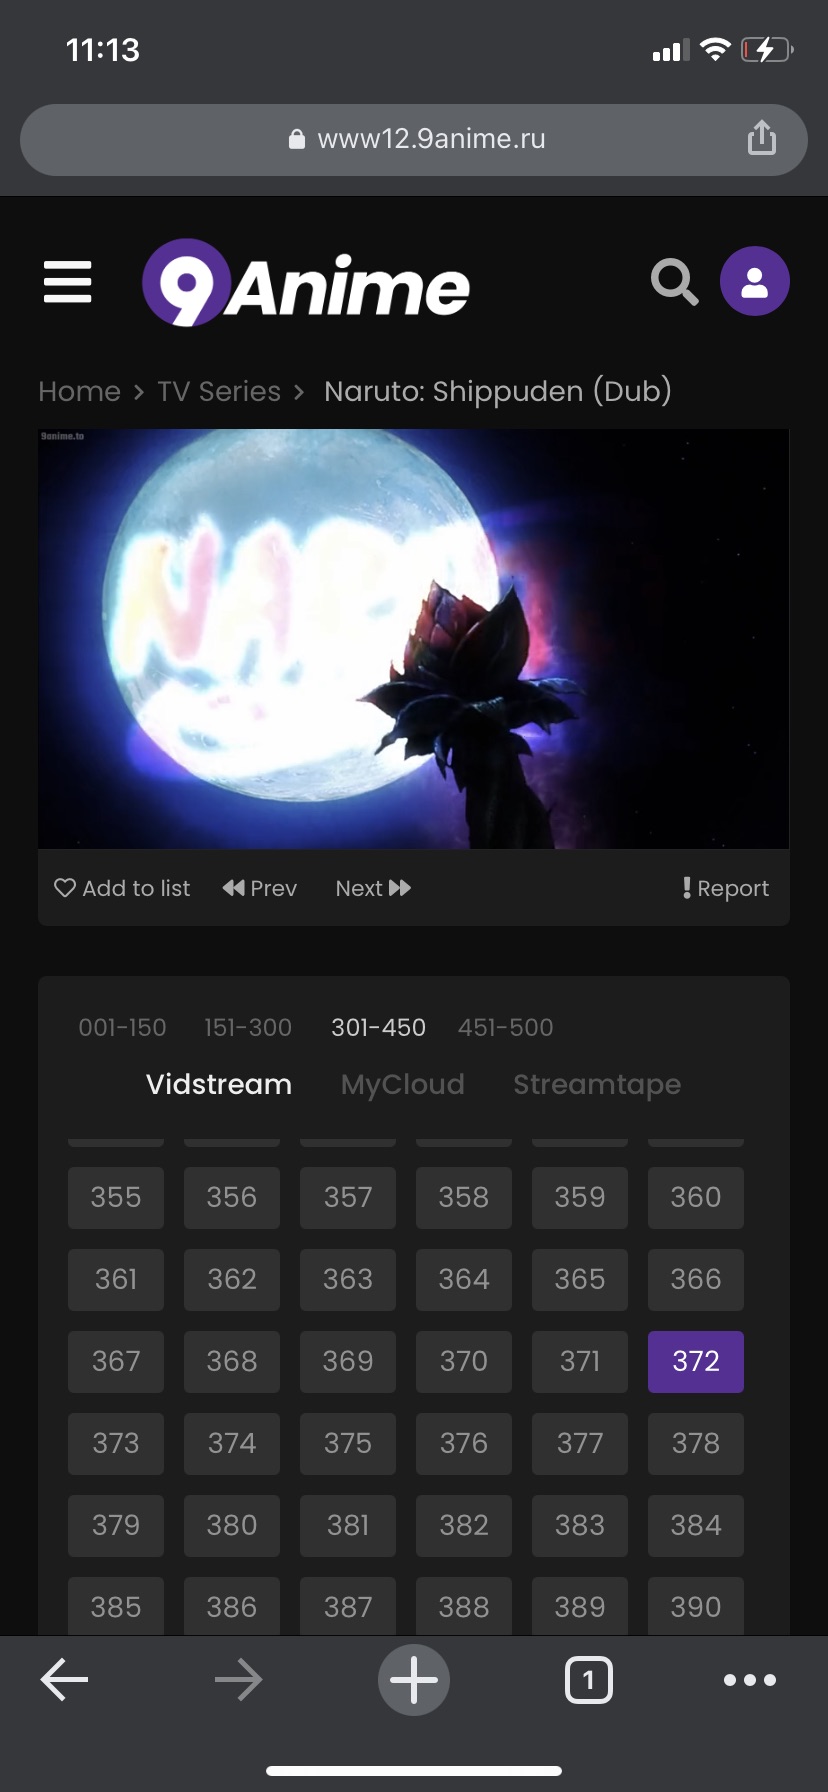Go back with browser back arrow
Viewport: 828px width, 1792px height.
[x=64, y=1680]
